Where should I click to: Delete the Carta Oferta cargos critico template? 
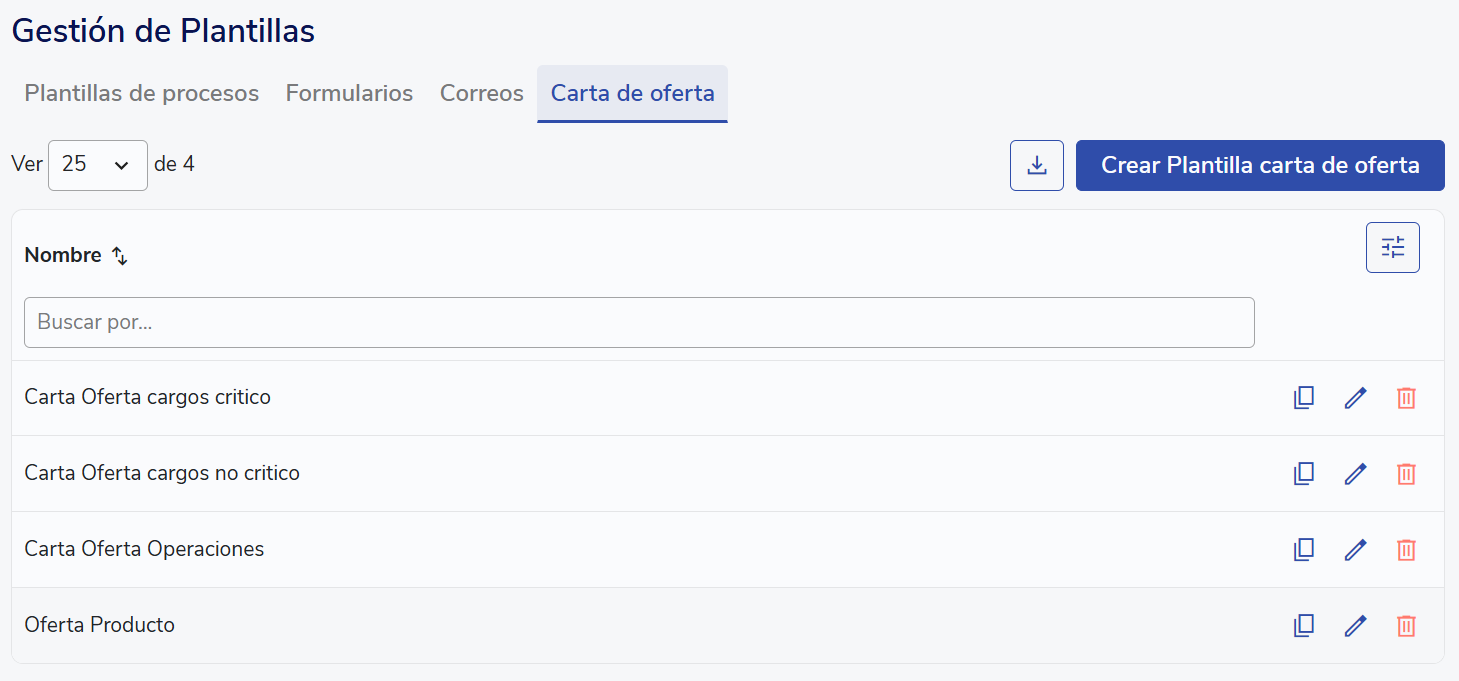click(1406, 398)
